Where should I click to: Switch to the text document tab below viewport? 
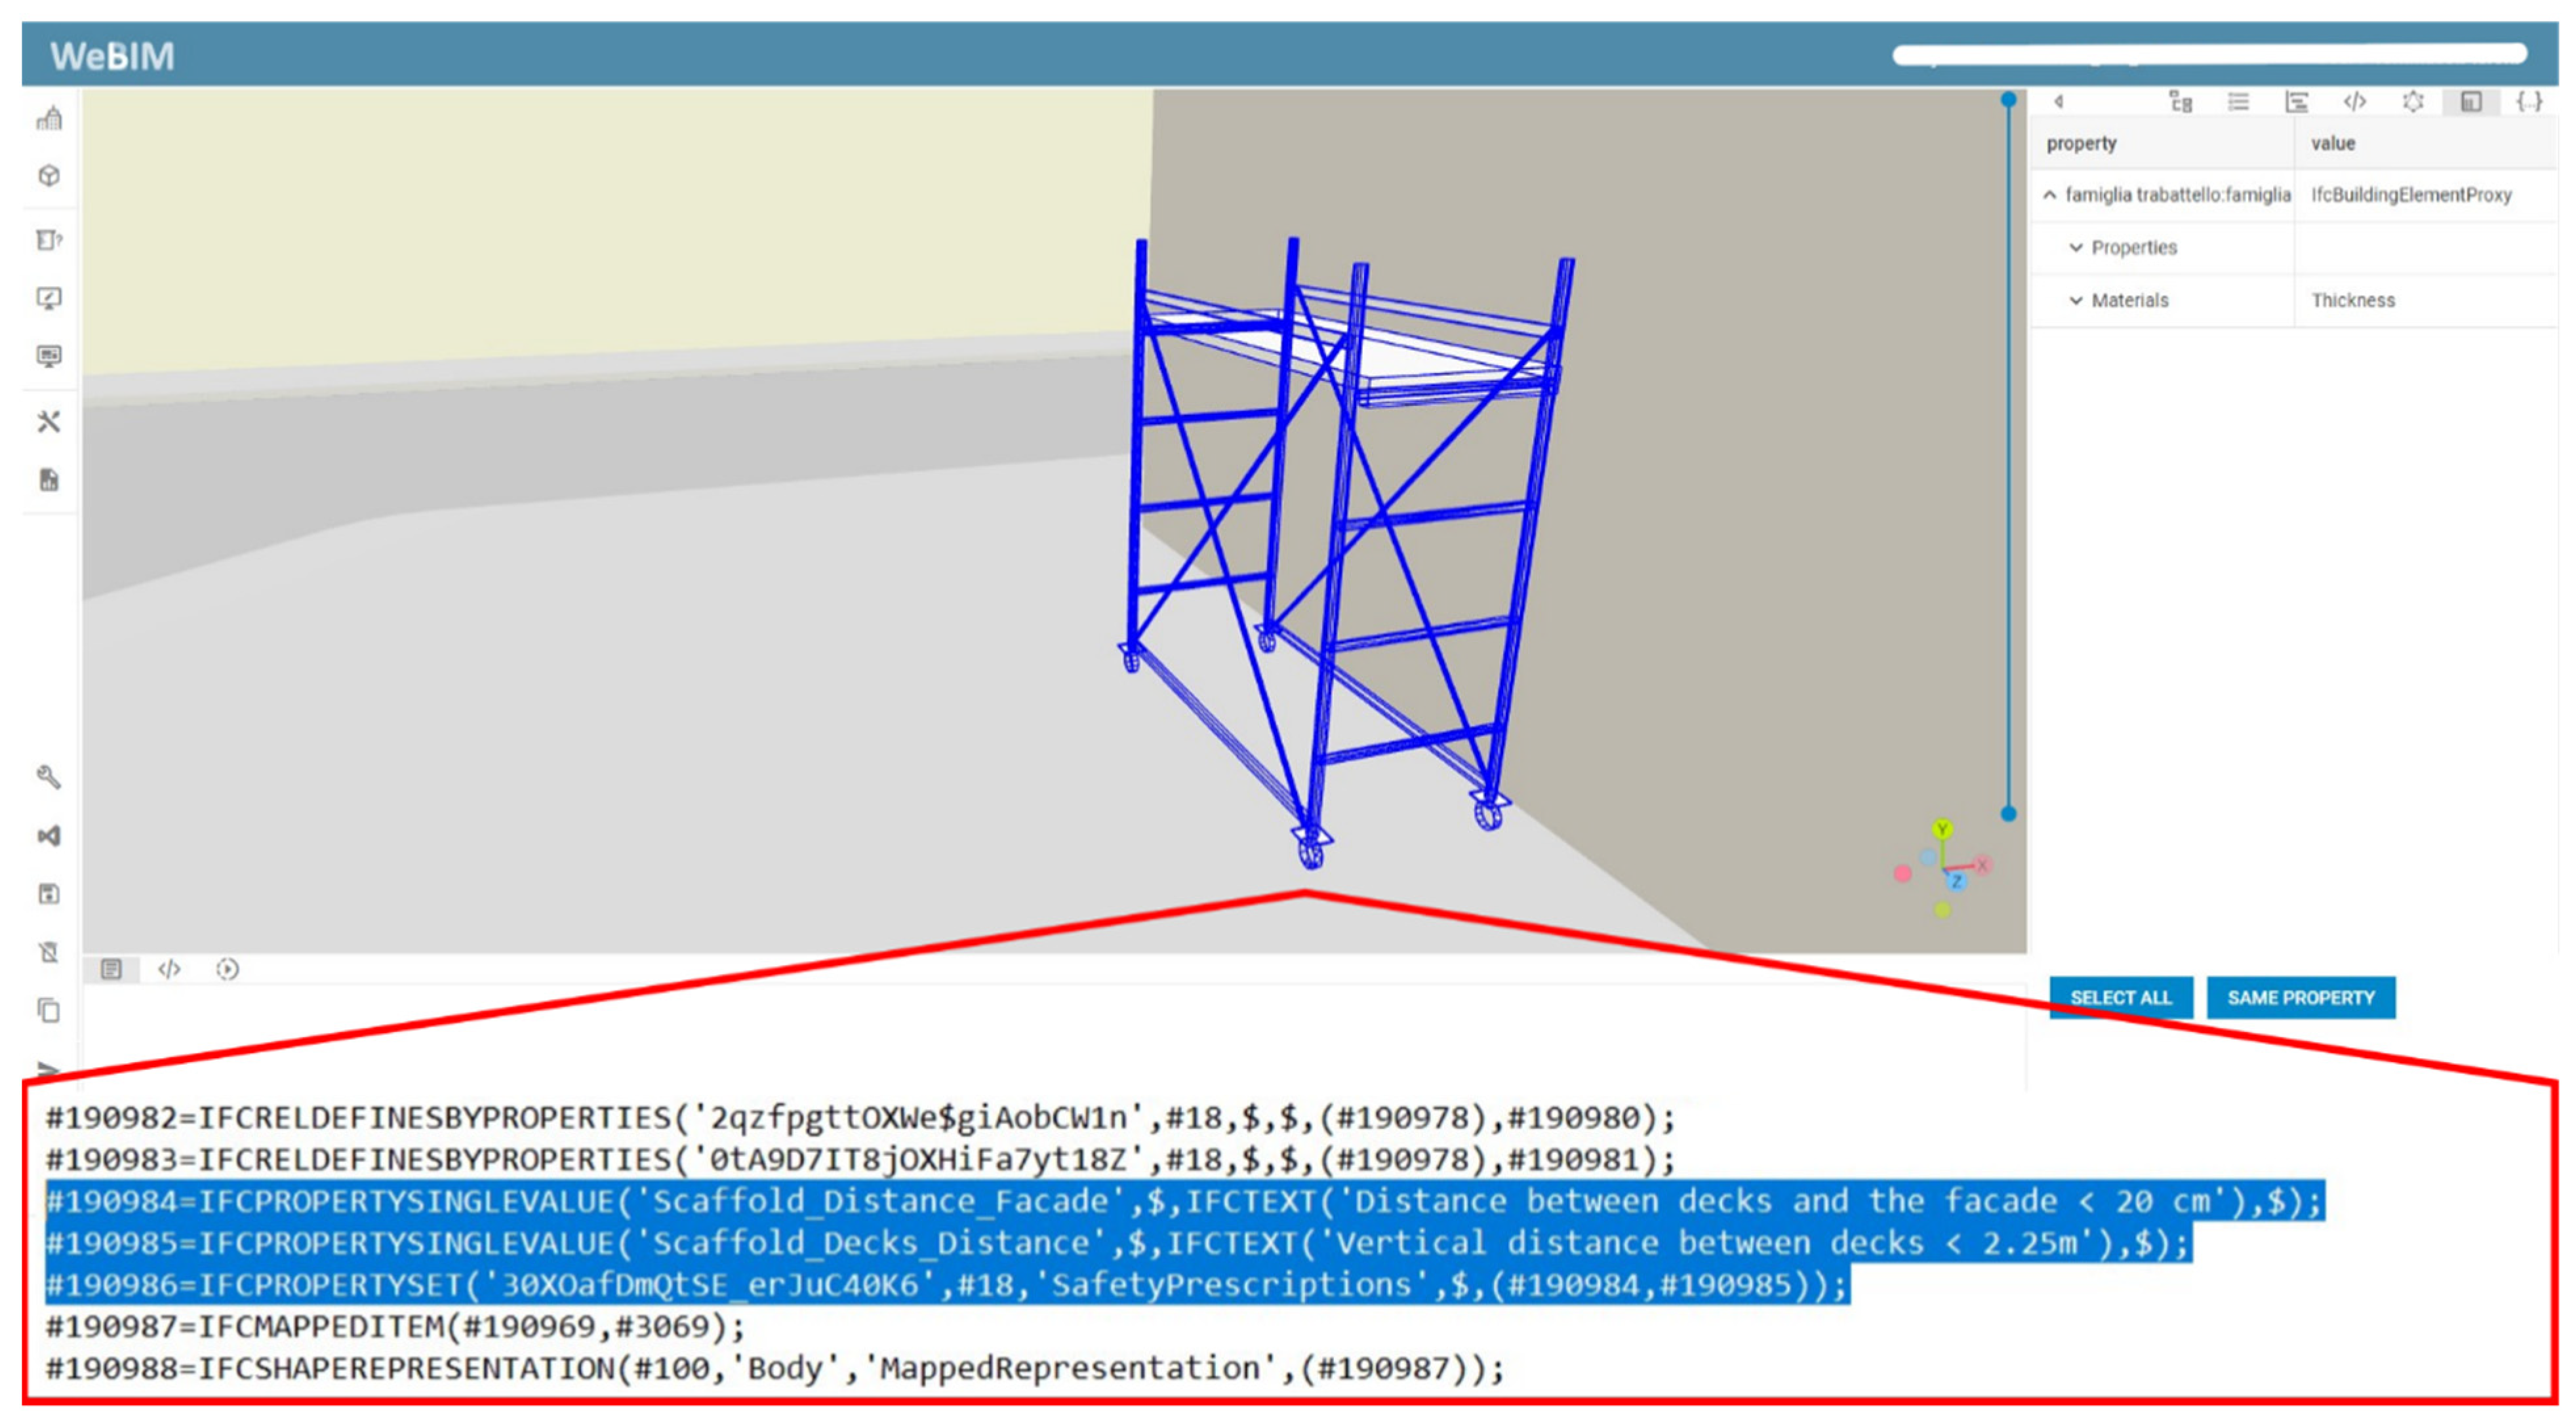(111, 968)
